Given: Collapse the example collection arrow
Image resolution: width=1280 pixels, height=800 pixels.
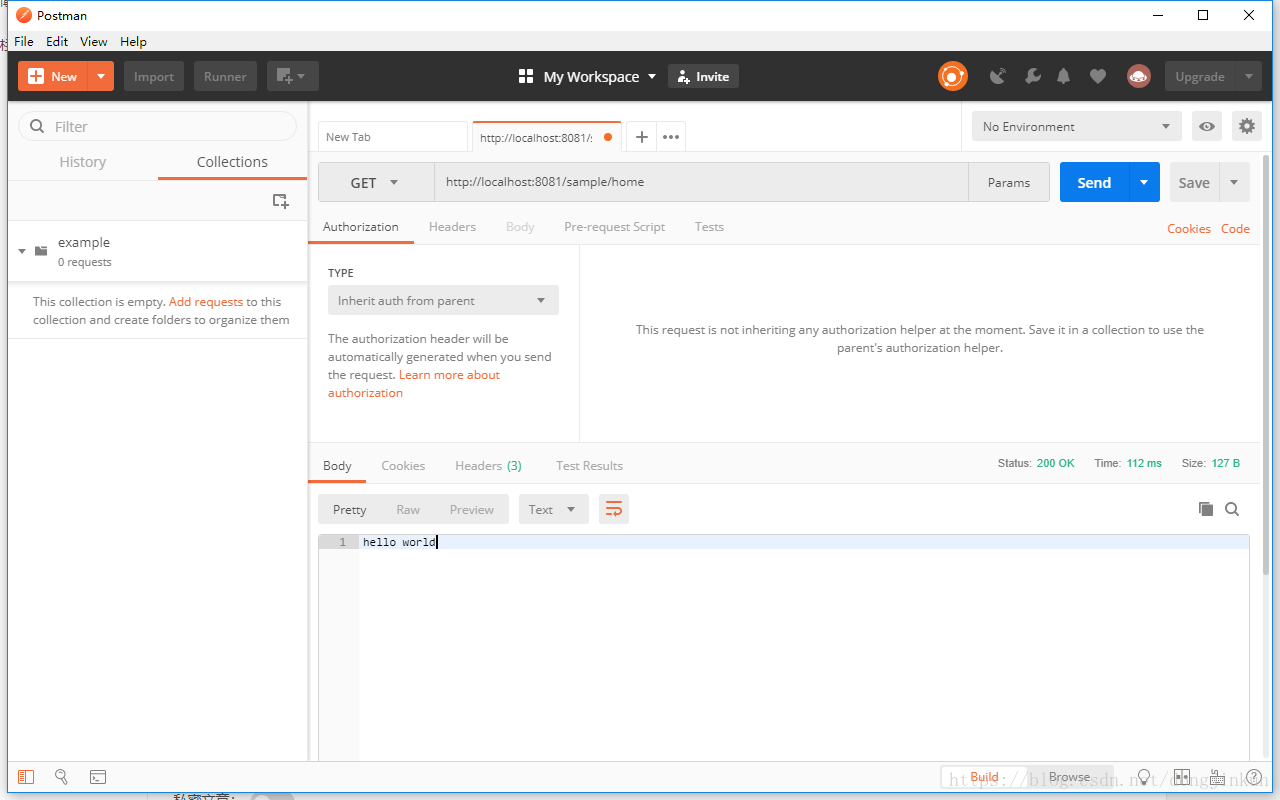Looking at the screenshot, I should pyautogui.click(x=22, y=251).
